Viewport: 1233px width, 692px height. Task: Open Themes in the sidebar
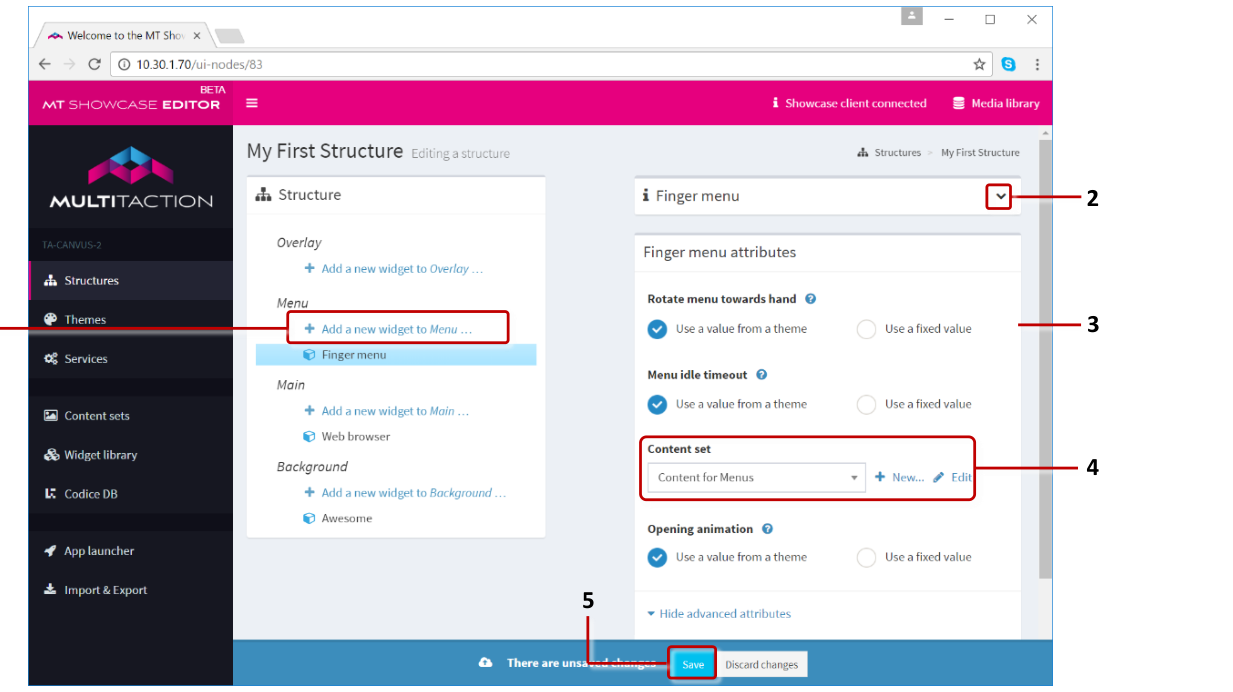click(x=85, y=320)
